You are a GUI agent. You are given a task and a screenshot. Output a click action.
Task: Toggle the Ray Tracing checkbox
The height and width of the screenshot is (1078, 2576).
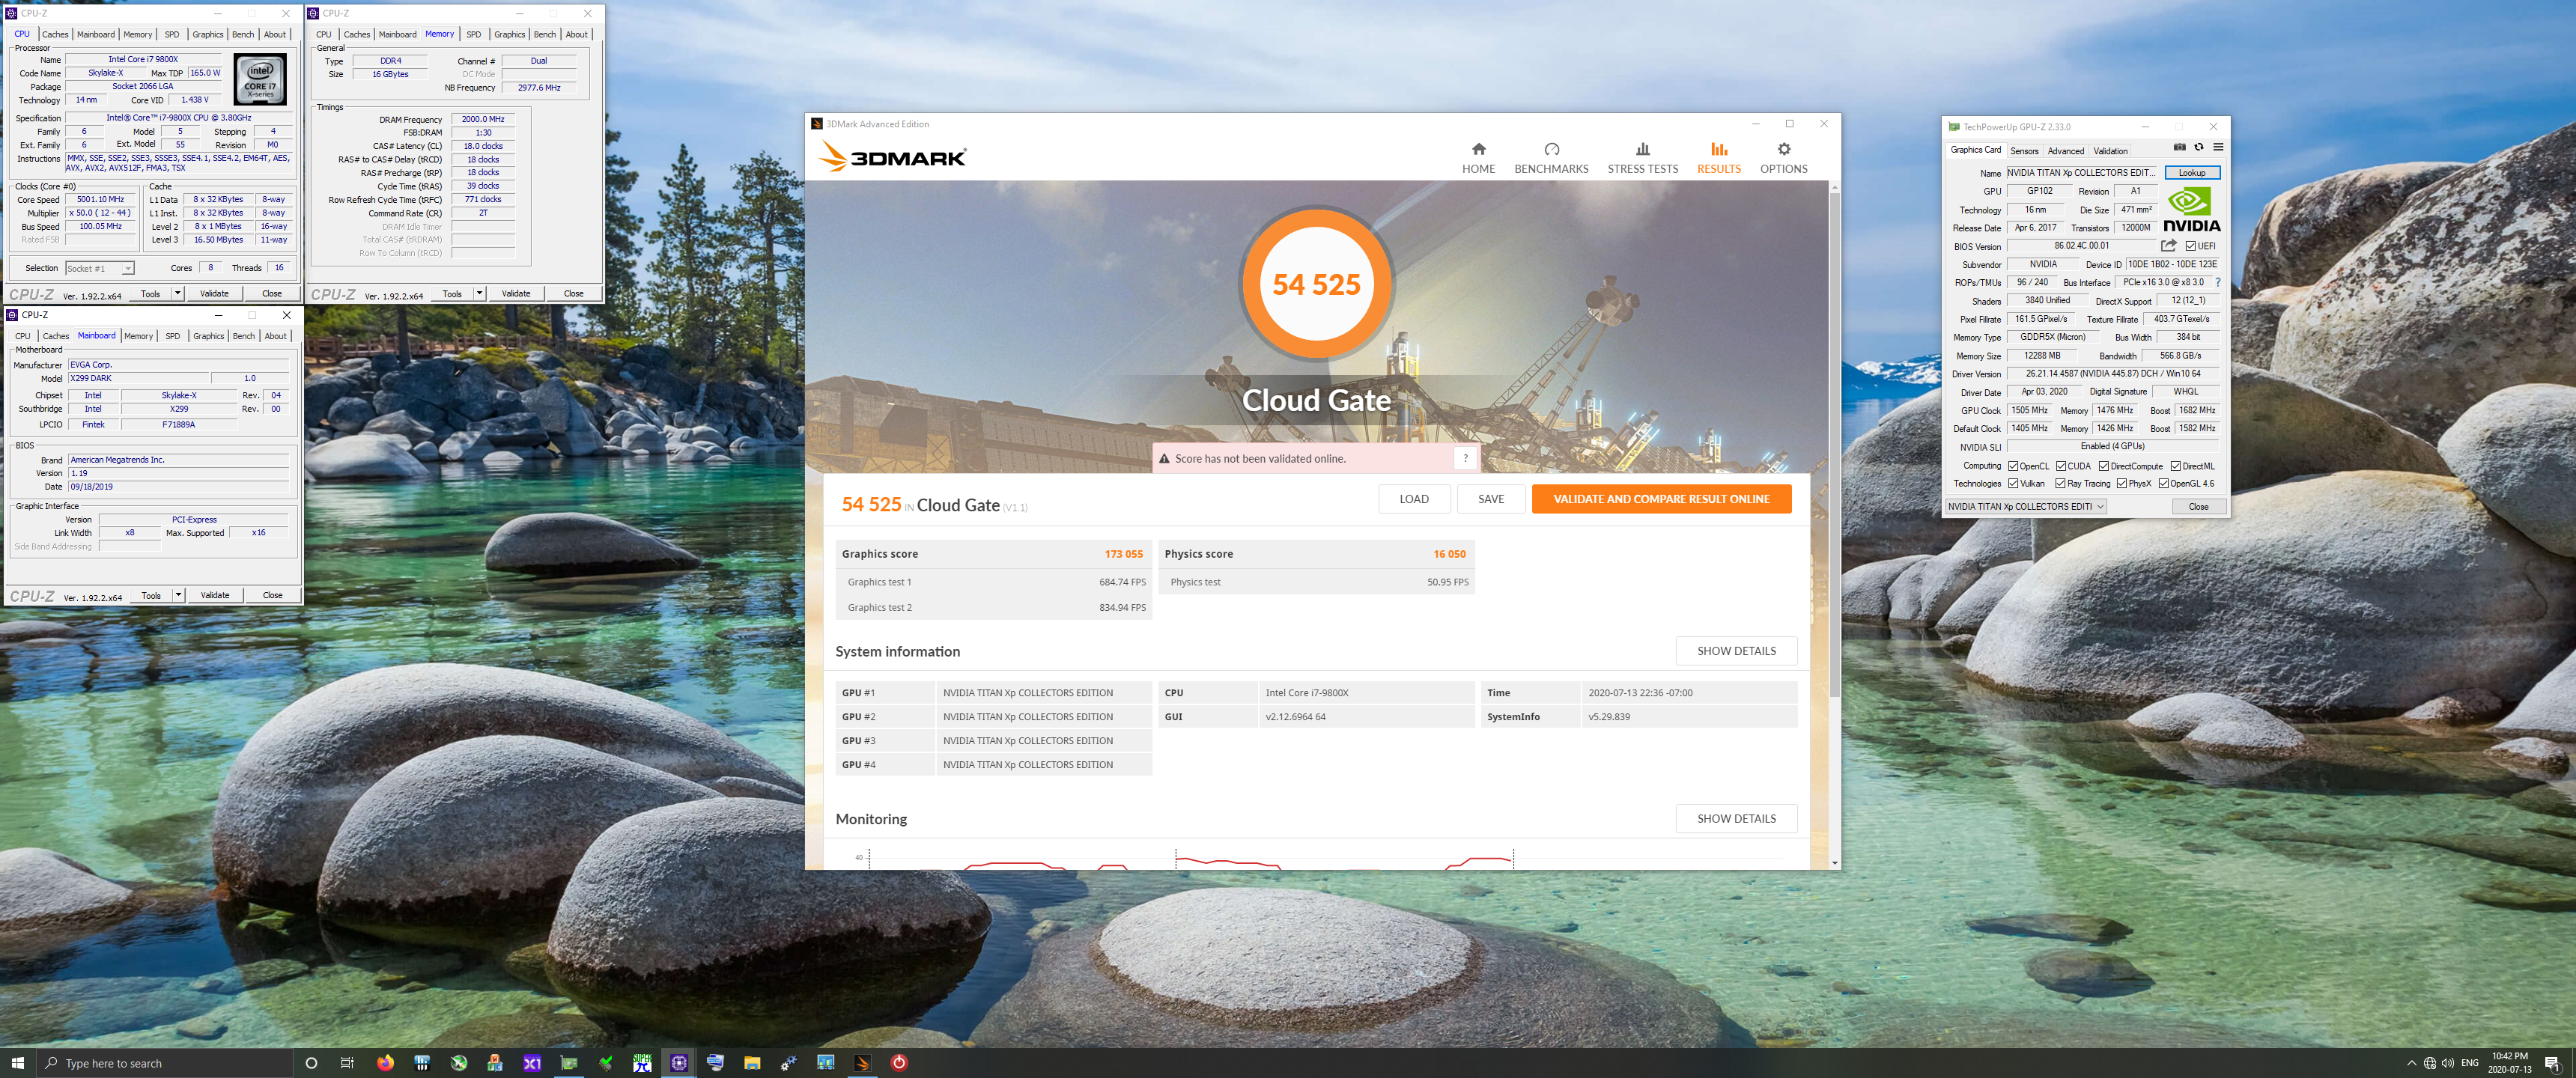[x=2061, y=484]
